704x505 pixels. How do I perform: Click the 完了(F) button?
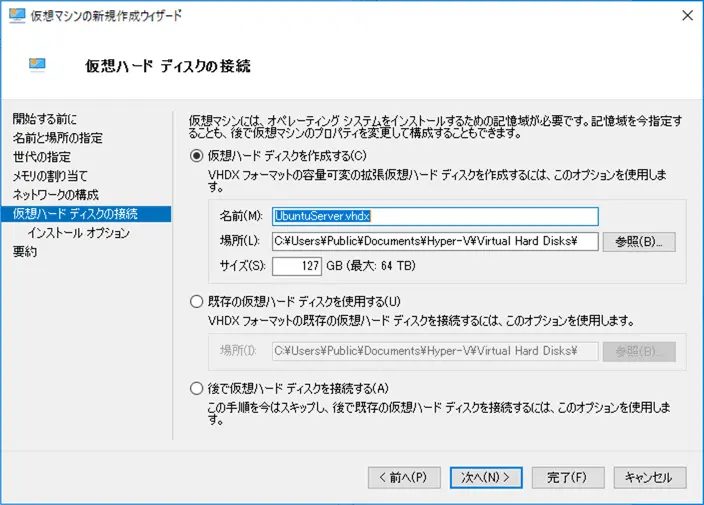point(568,477)
